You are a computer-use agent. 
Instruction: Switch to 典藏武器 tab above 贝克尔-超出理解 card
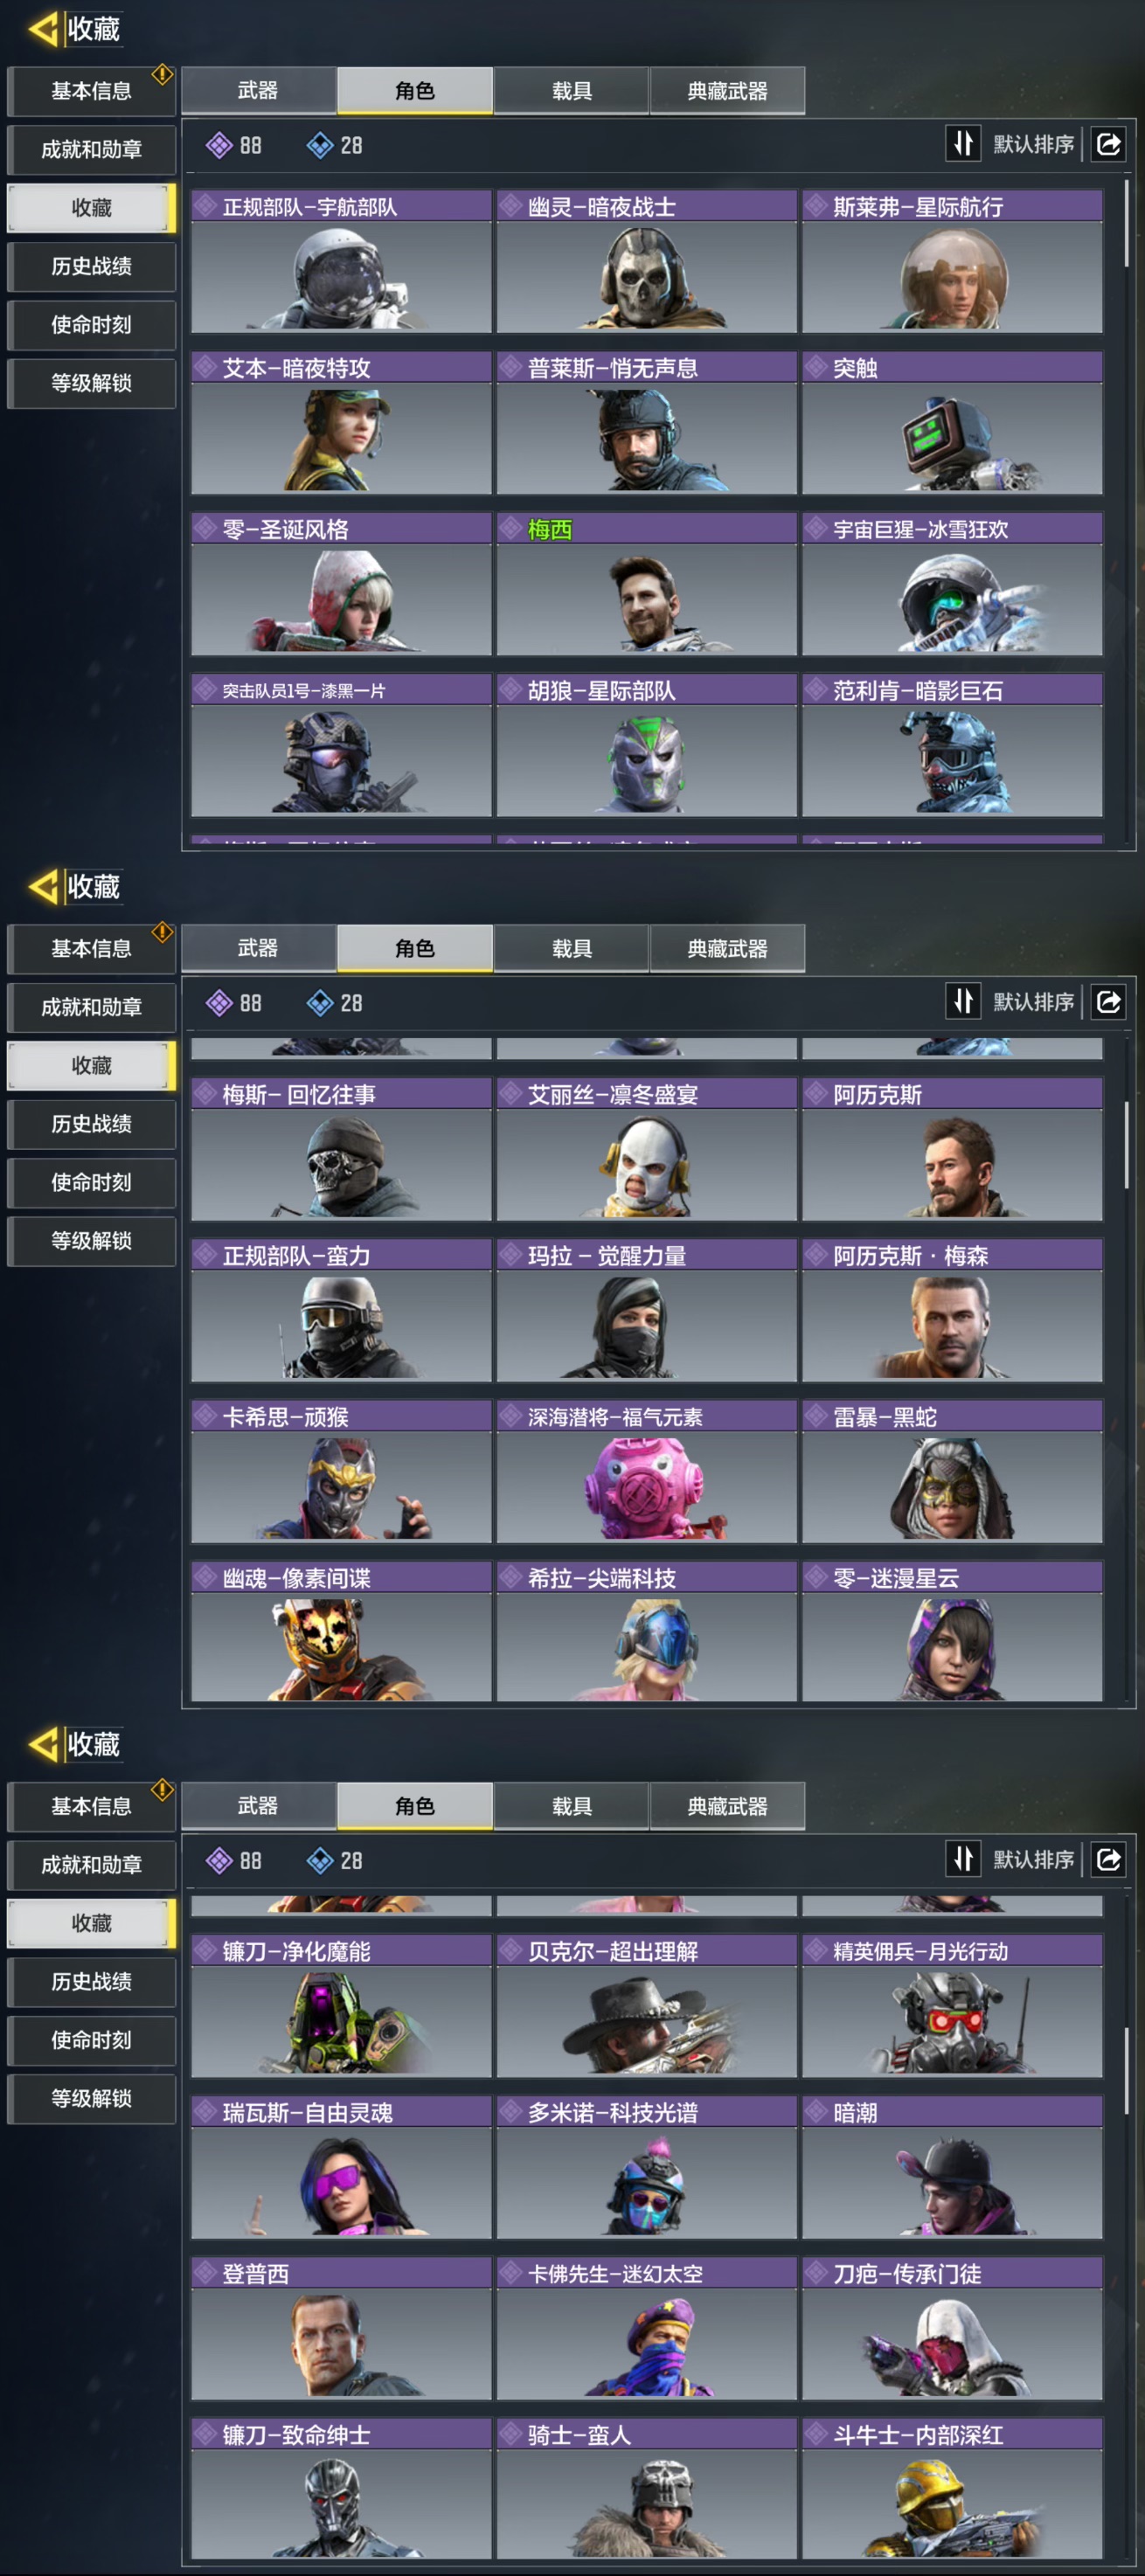(x=727, y=1806)
